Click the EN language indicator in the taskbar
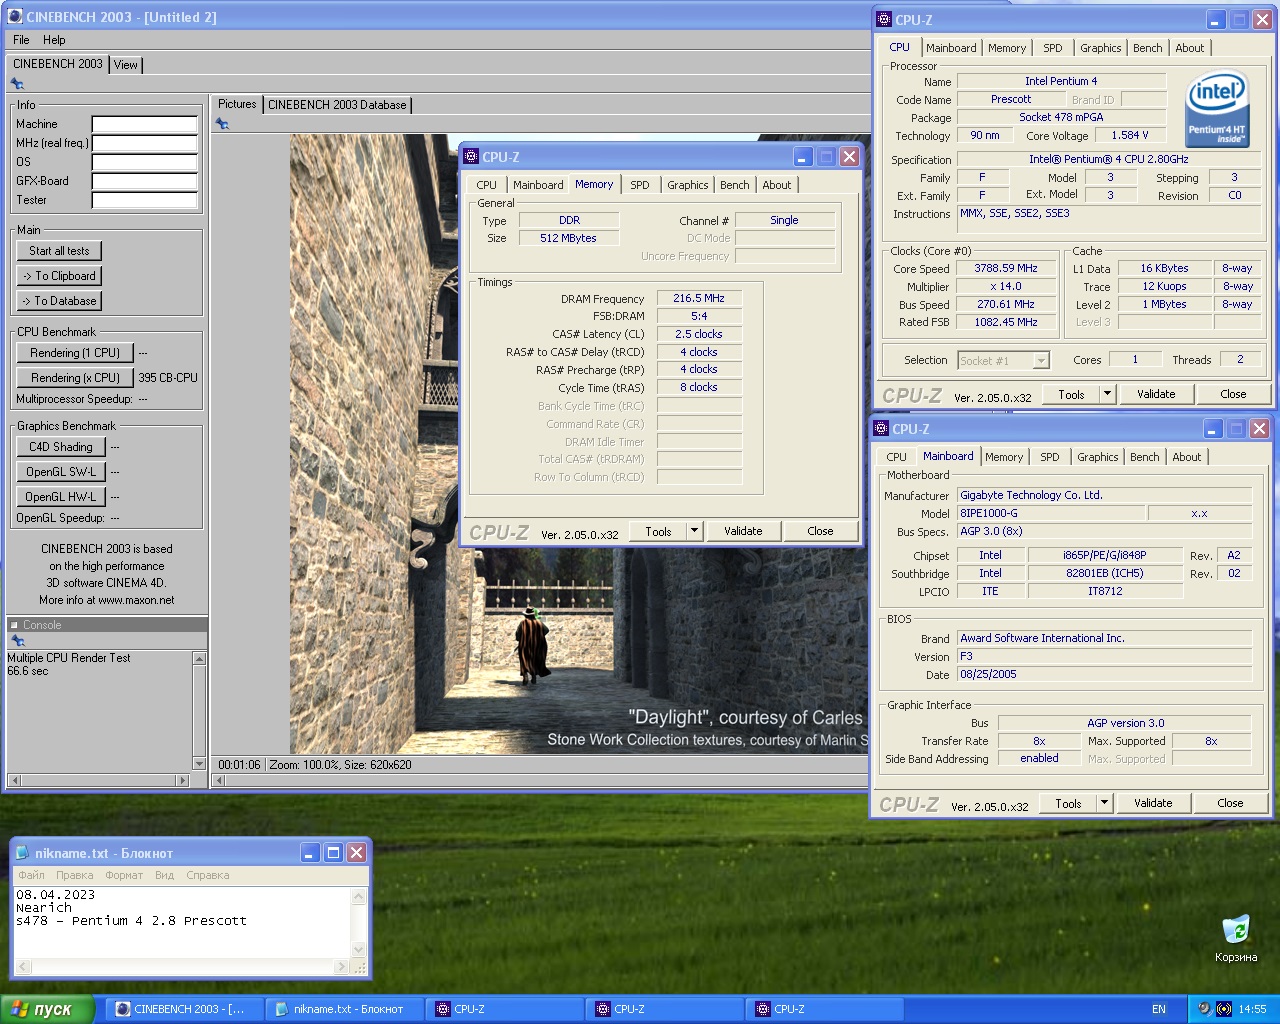Screen dimensions: 1280x1024 click(x=1159, y=1009)
